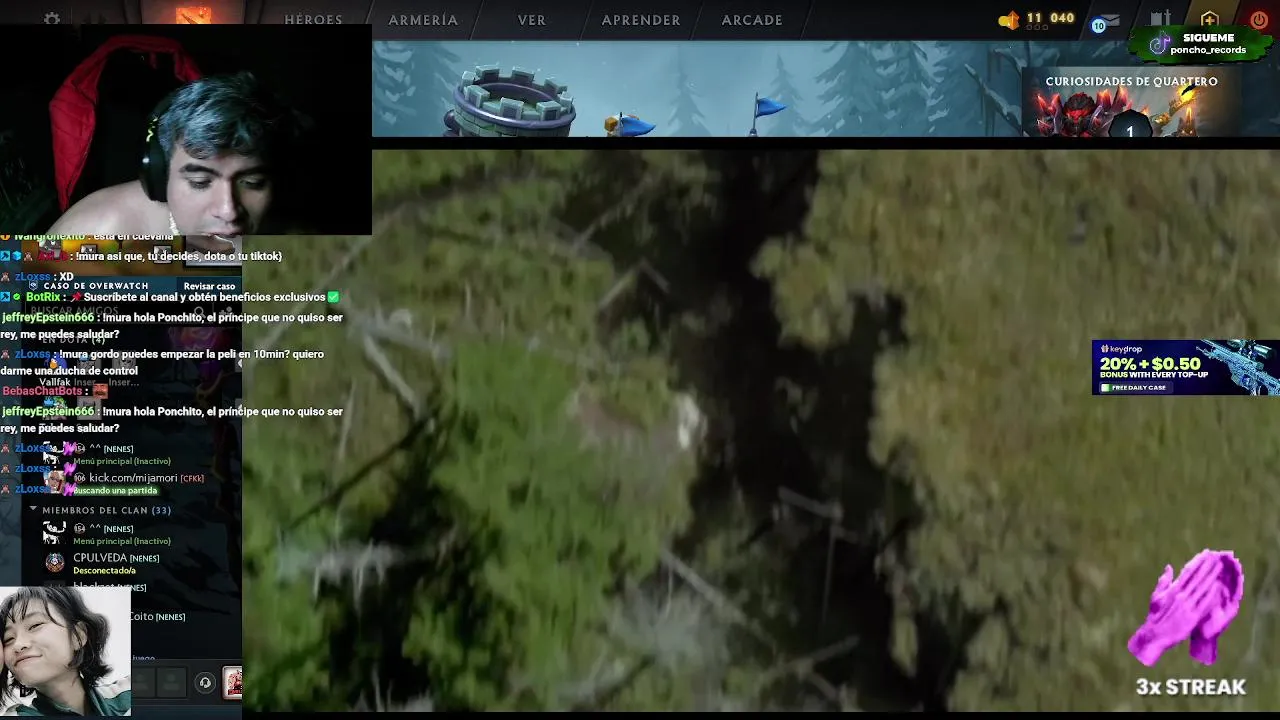Click the headset voice chat icon
This screenshot has height=720, width=1280.
pyautogui.click(x=205, y=683)
